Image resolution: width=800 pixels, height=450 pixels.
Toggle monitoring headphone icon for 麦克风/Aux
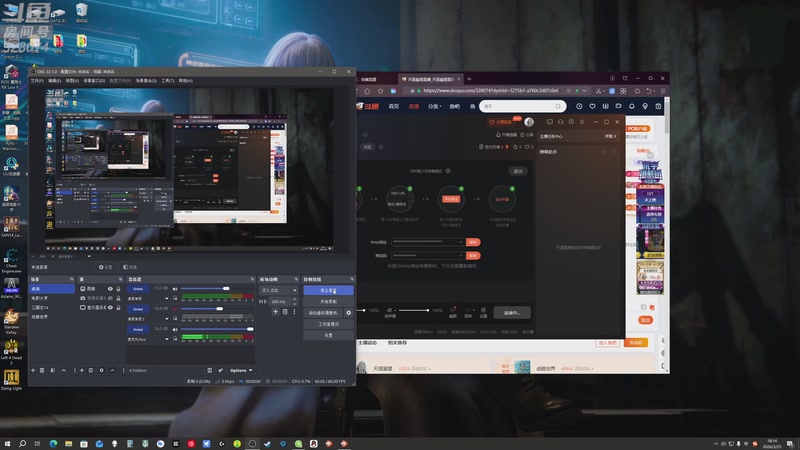click(175, 339)
